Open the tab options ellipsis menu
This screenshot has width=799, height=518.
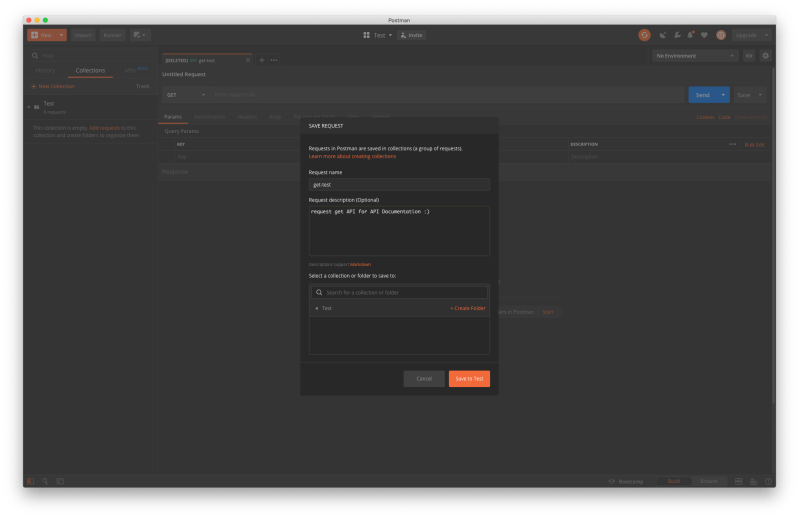(x=274, y=60)
